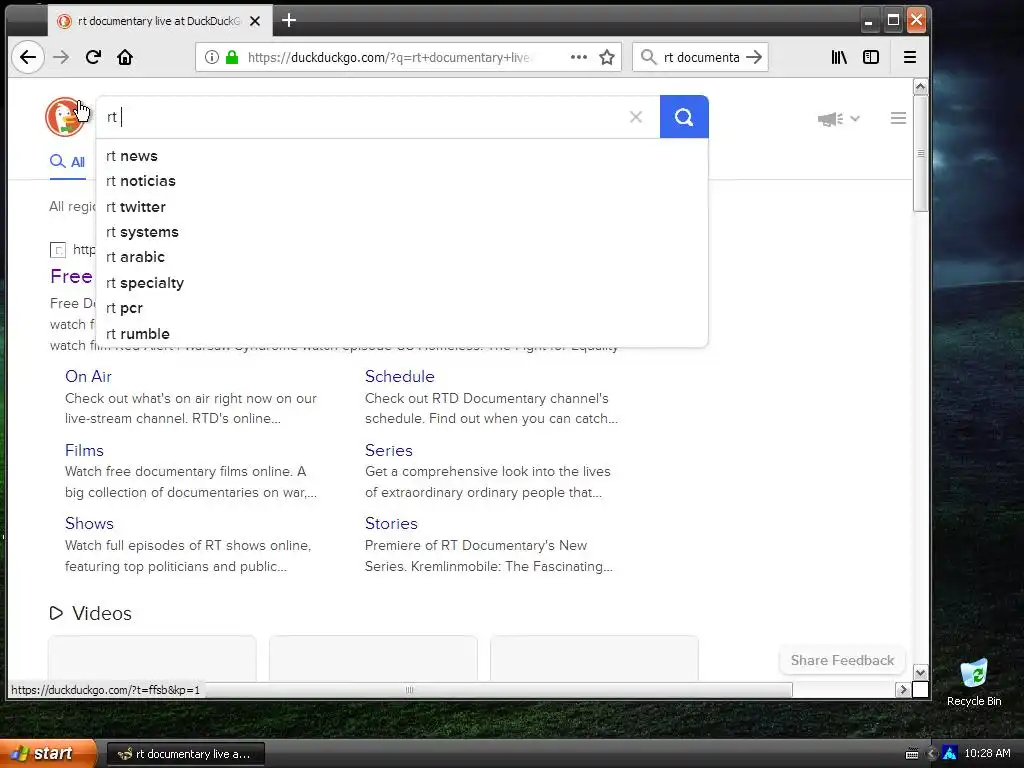Choose suggestion rt news
The width and height of the screenshot is (1024, 768).
(x=402, y=156)
